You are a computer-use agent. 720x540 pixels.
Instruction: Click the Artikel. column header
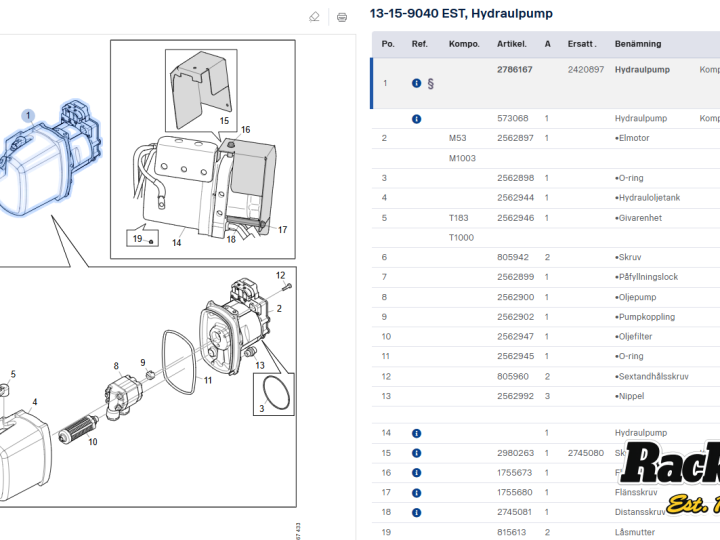coord(512,44)
